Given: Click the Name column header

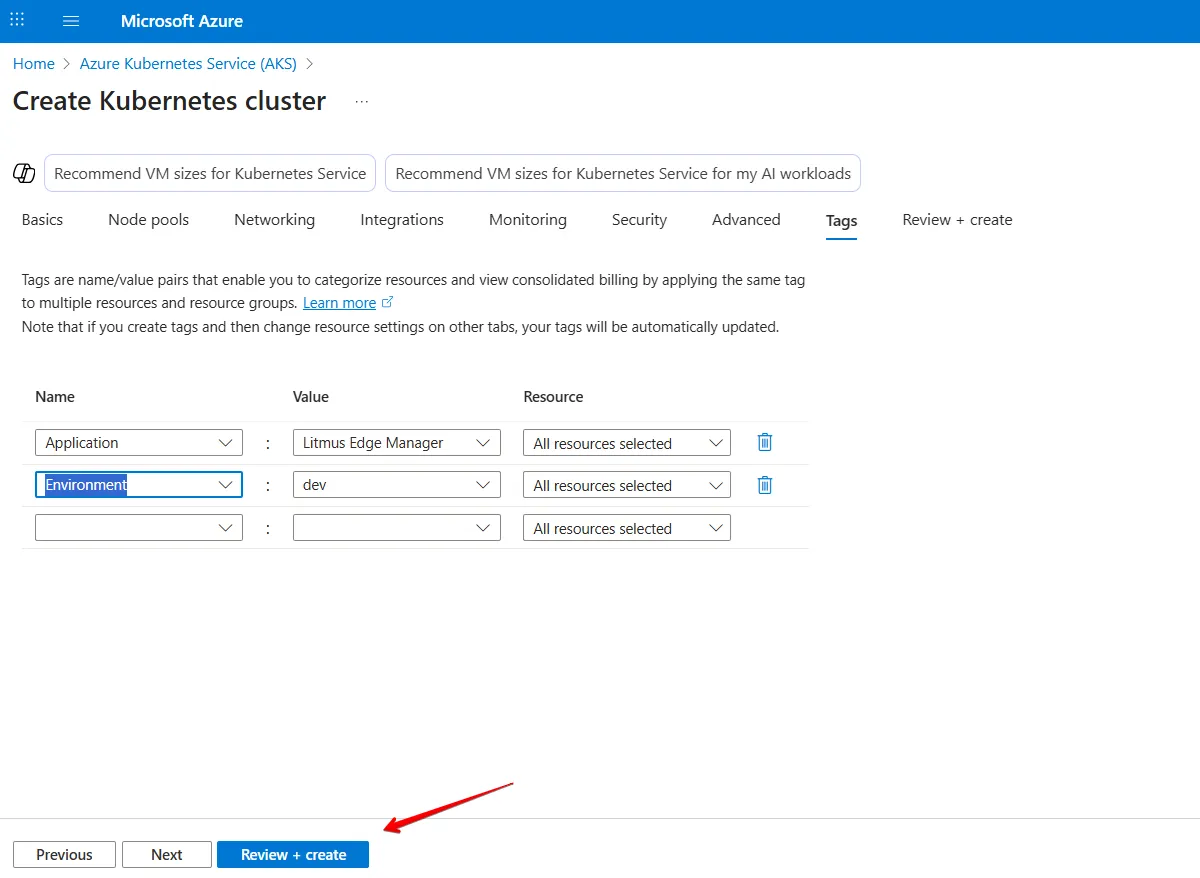Looking at the screenshot, I should pyautogui.click(x=55, y=397).
